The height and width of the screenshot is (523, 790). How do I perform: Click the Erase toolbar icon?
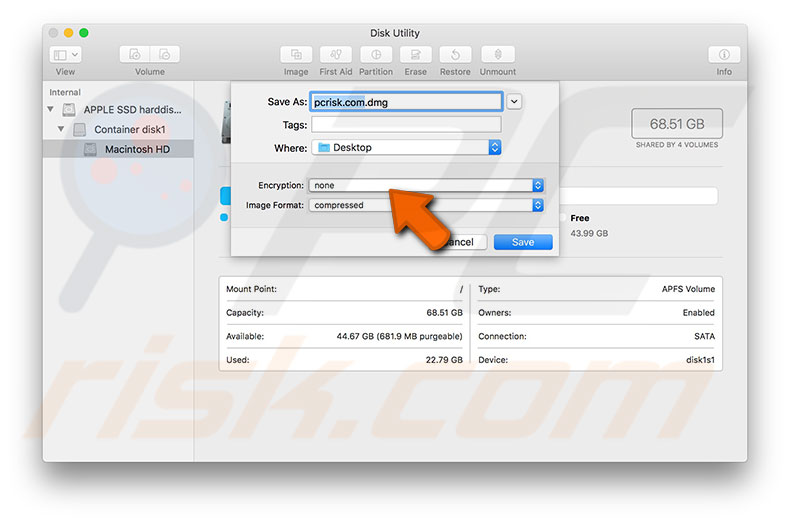point(415,54)
